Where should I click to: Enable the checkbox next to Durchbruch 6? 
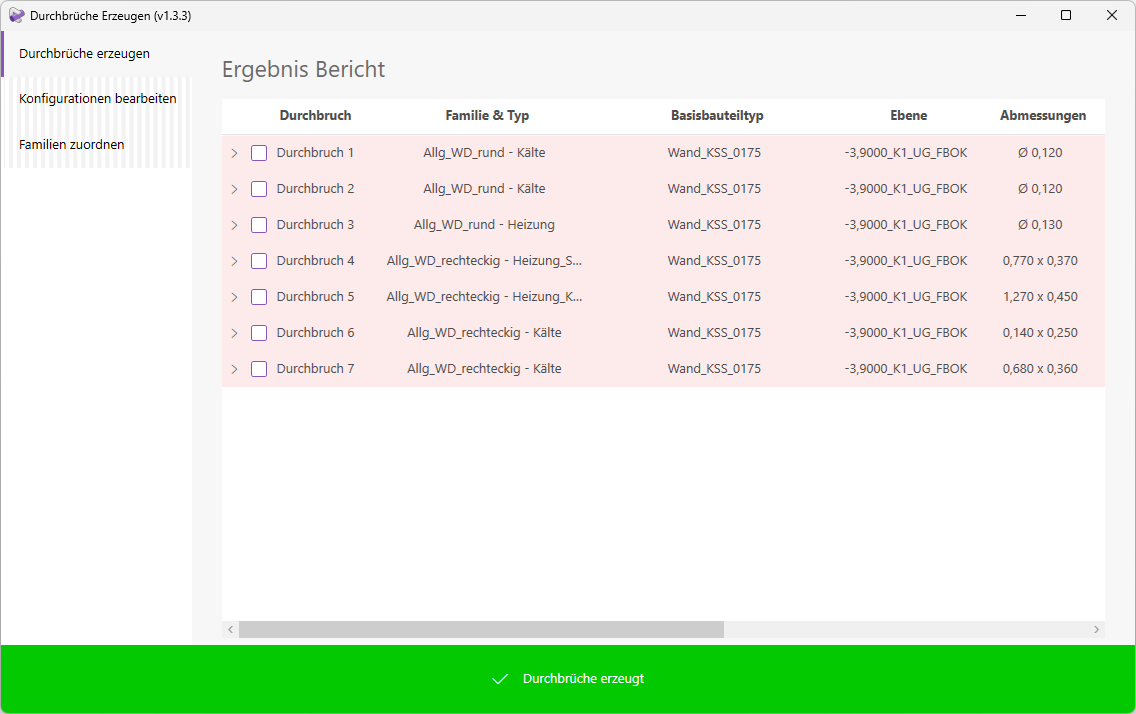coord(259,333)
